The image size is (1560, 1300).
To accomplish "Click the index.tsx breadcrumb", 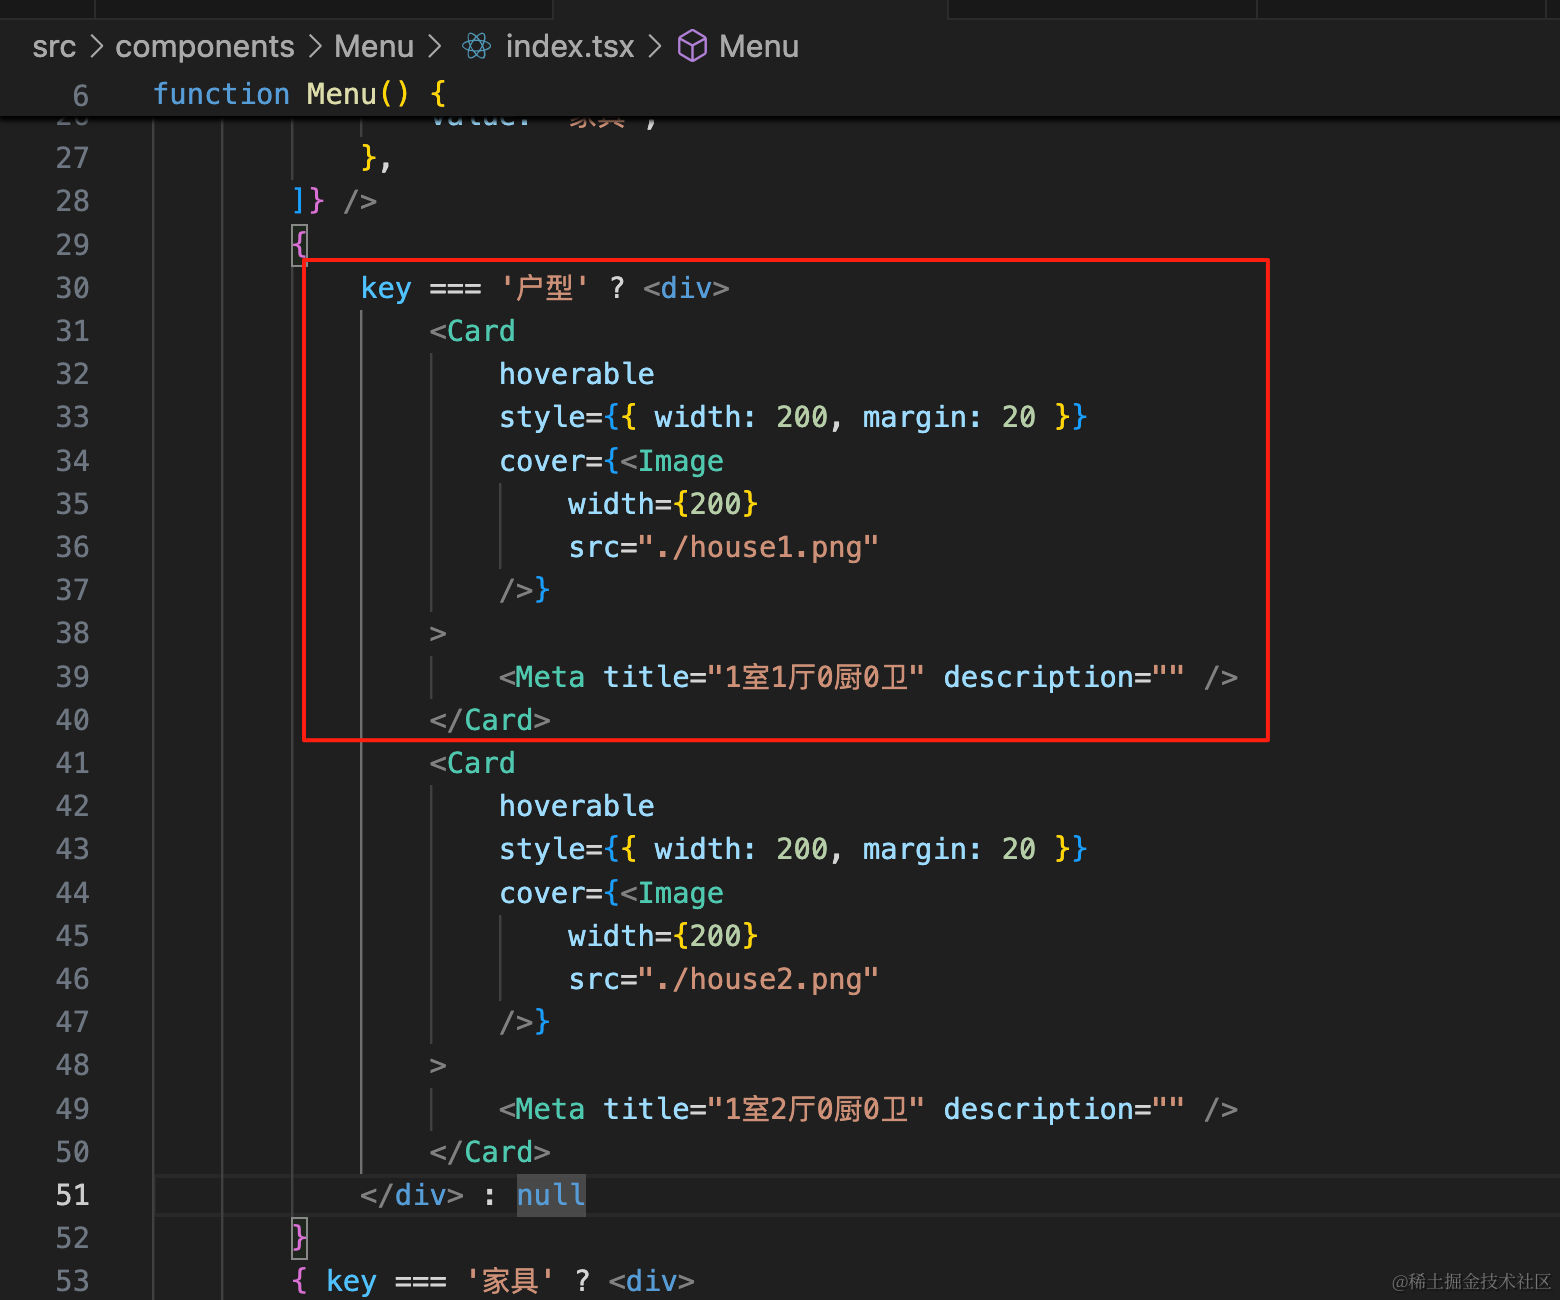I will [x=570, y=47].
